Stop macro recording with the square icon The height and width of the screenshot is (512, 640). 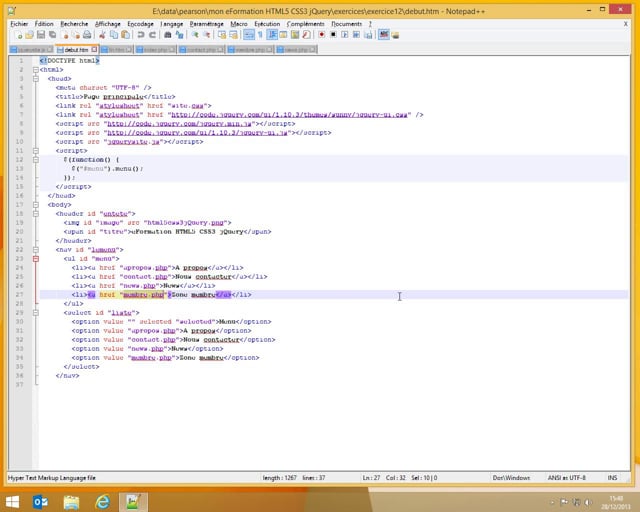coord(333,35)
